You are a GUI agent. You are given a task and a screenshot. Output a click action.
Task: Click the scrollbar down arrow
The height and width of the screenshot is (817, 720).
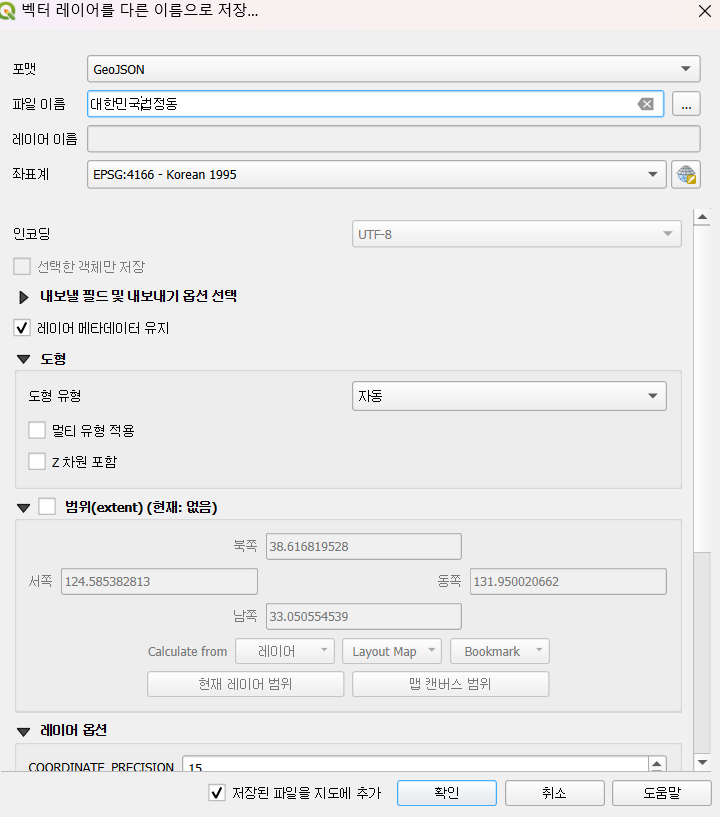702,762
